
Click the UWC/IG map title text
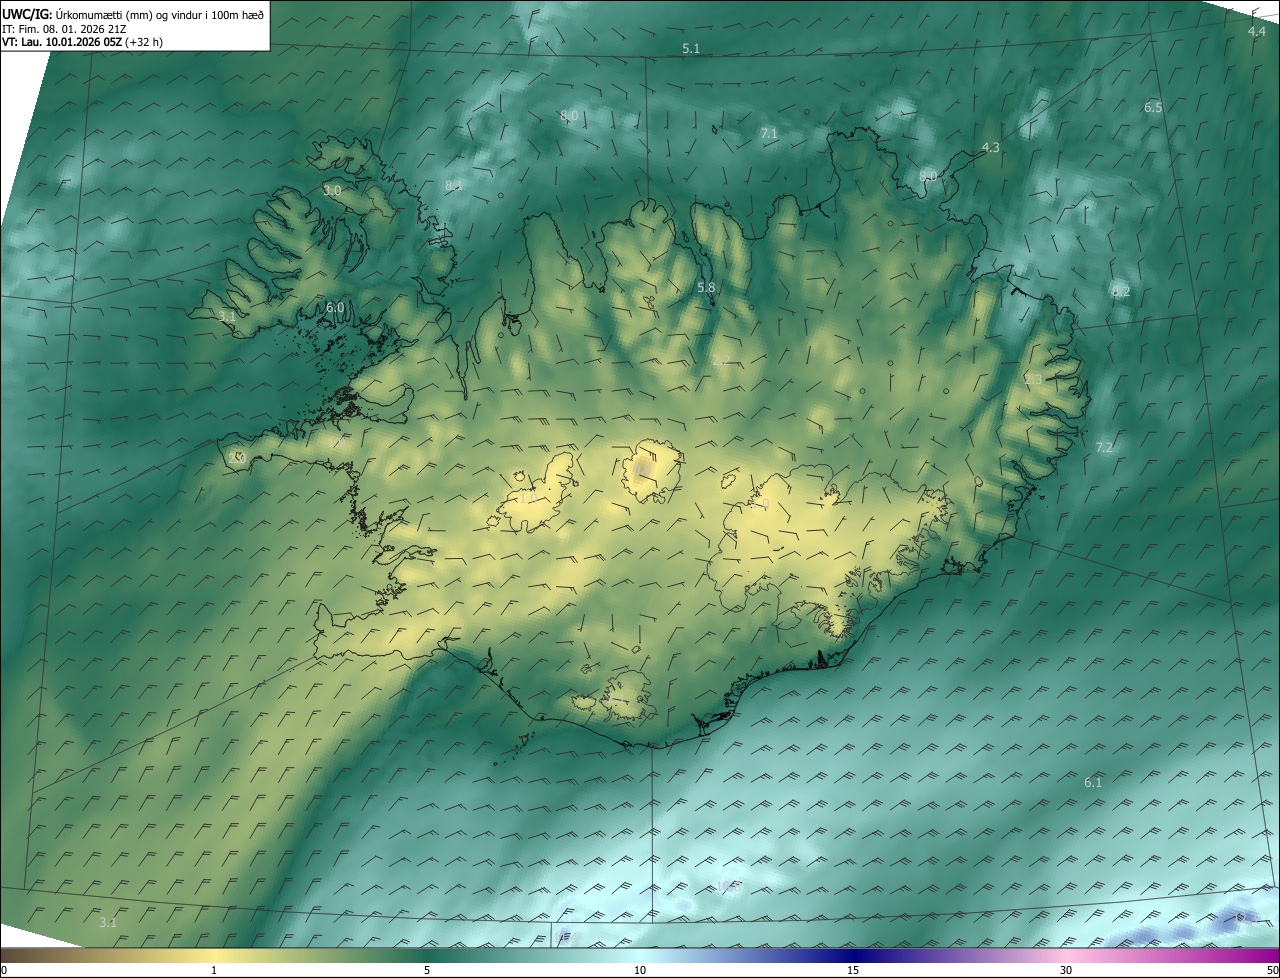point(133,13)
